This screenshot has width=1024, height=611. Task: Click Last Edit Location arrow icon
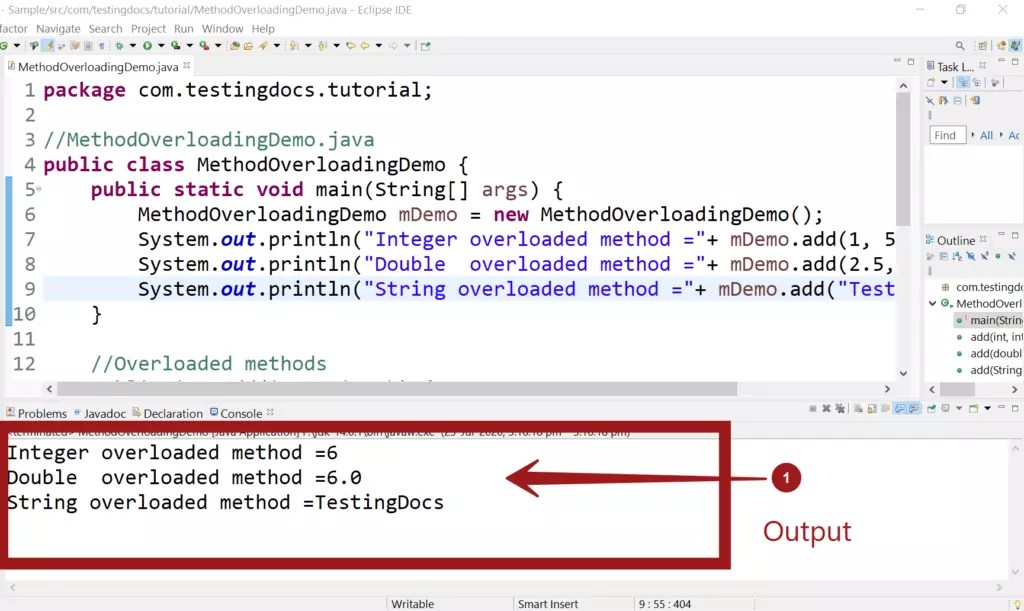pyautogui.click(x=351, y=46)
